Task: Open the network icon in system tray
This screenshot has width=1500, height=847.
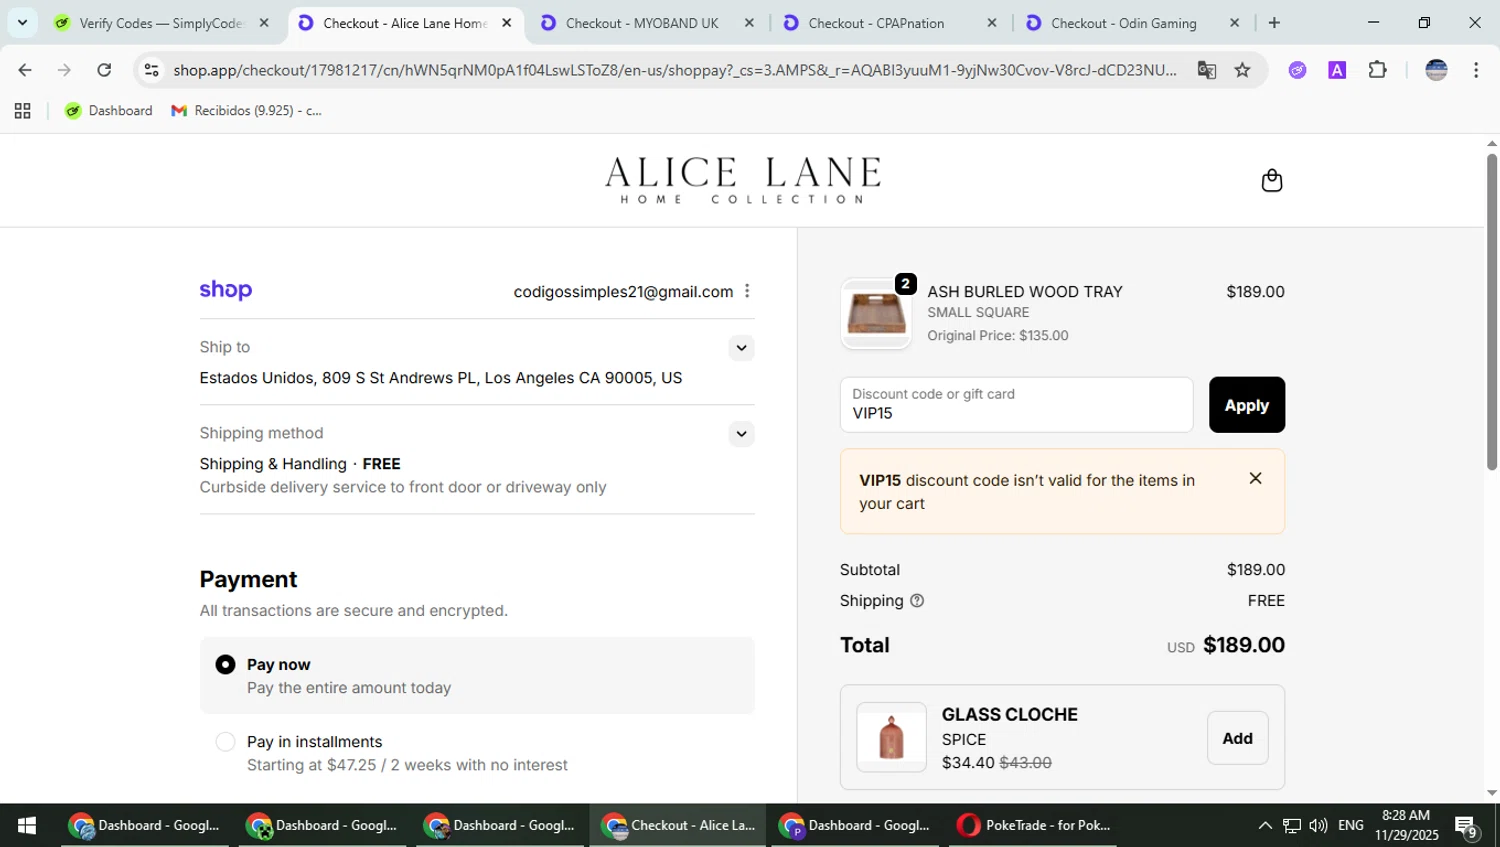Action: [1292, 825]
